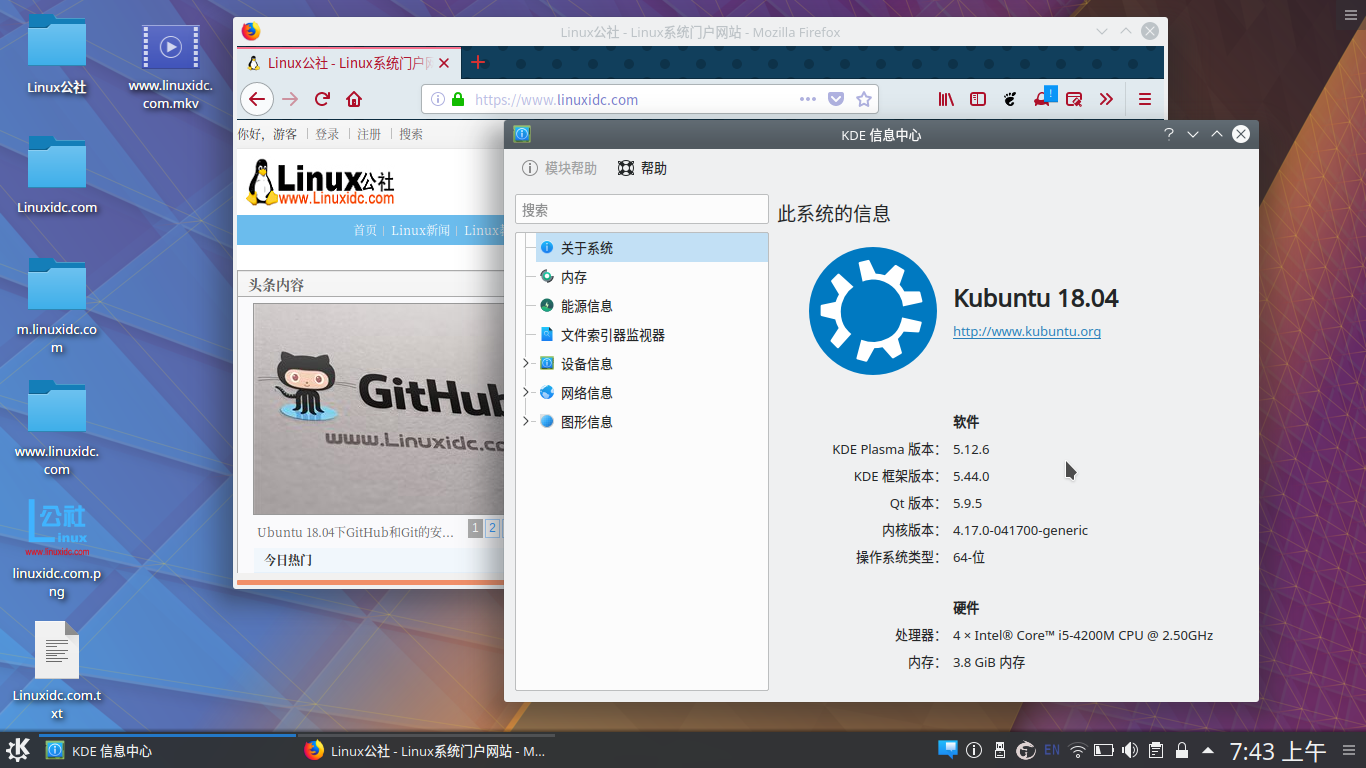The image size is (1366, 768).
Task: Click lock screen padlock tray icon
Action: [x=1181, y=750]
